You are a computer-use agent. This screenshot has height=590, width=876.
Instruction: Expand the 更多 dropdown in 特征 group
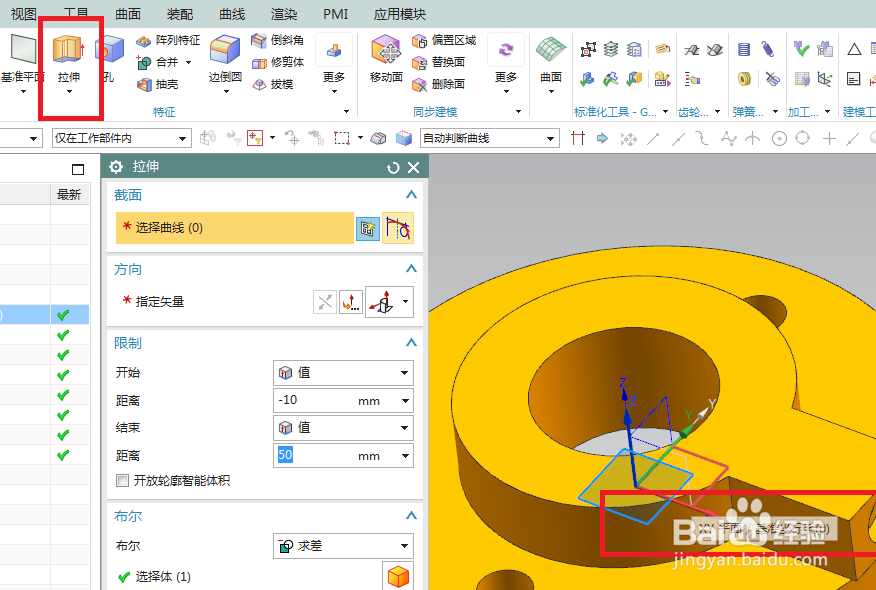point(333,78)
